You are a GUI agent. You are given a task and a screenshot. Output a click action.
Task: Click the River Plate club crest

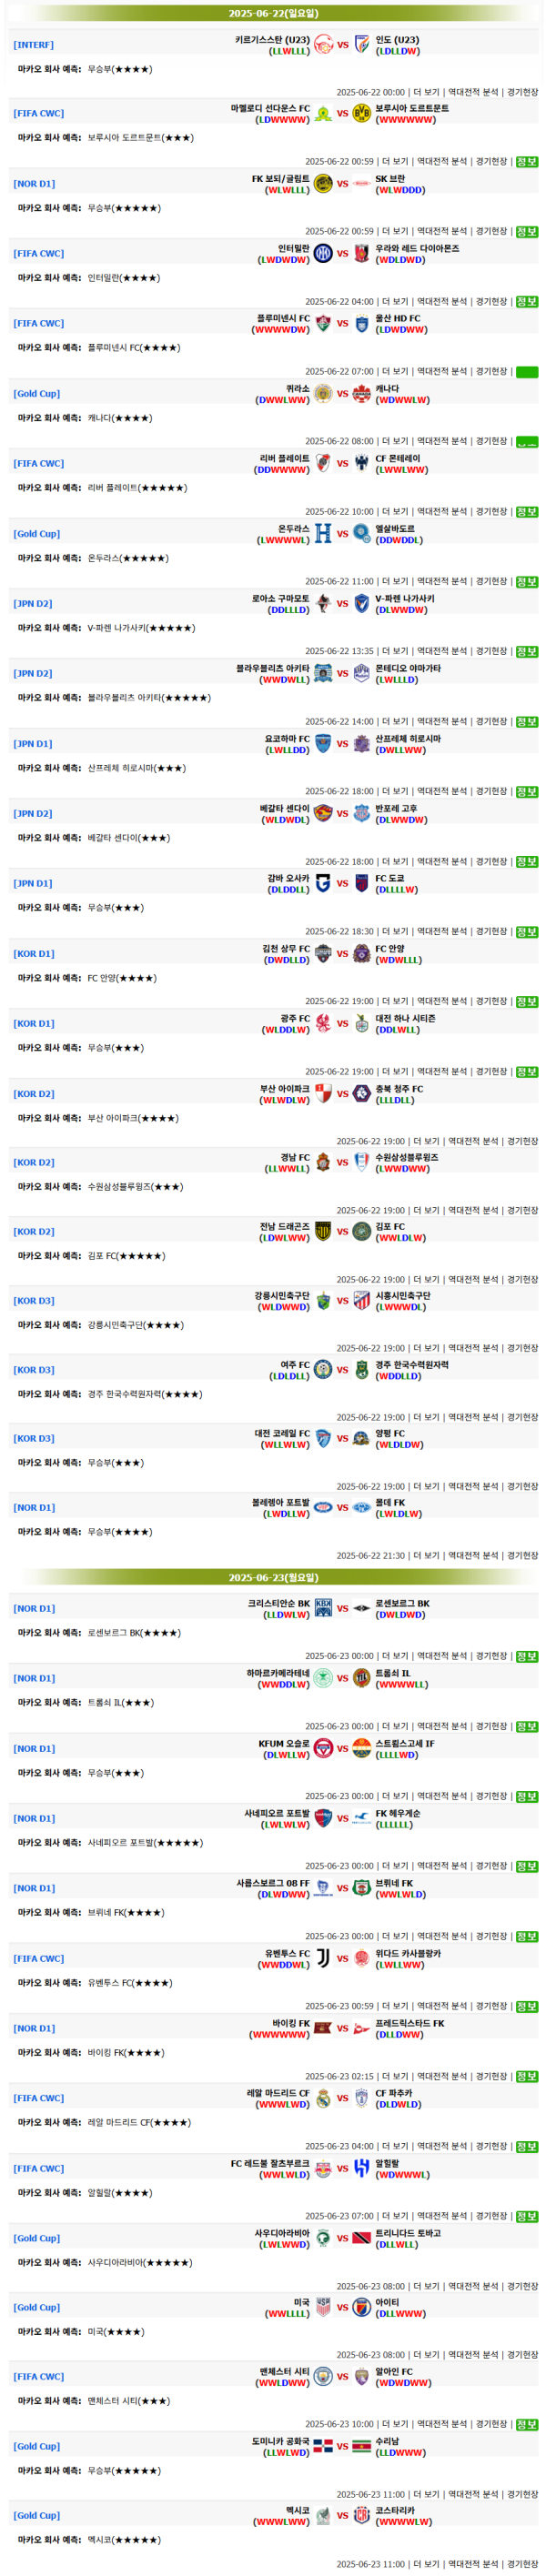coord(323,463)
